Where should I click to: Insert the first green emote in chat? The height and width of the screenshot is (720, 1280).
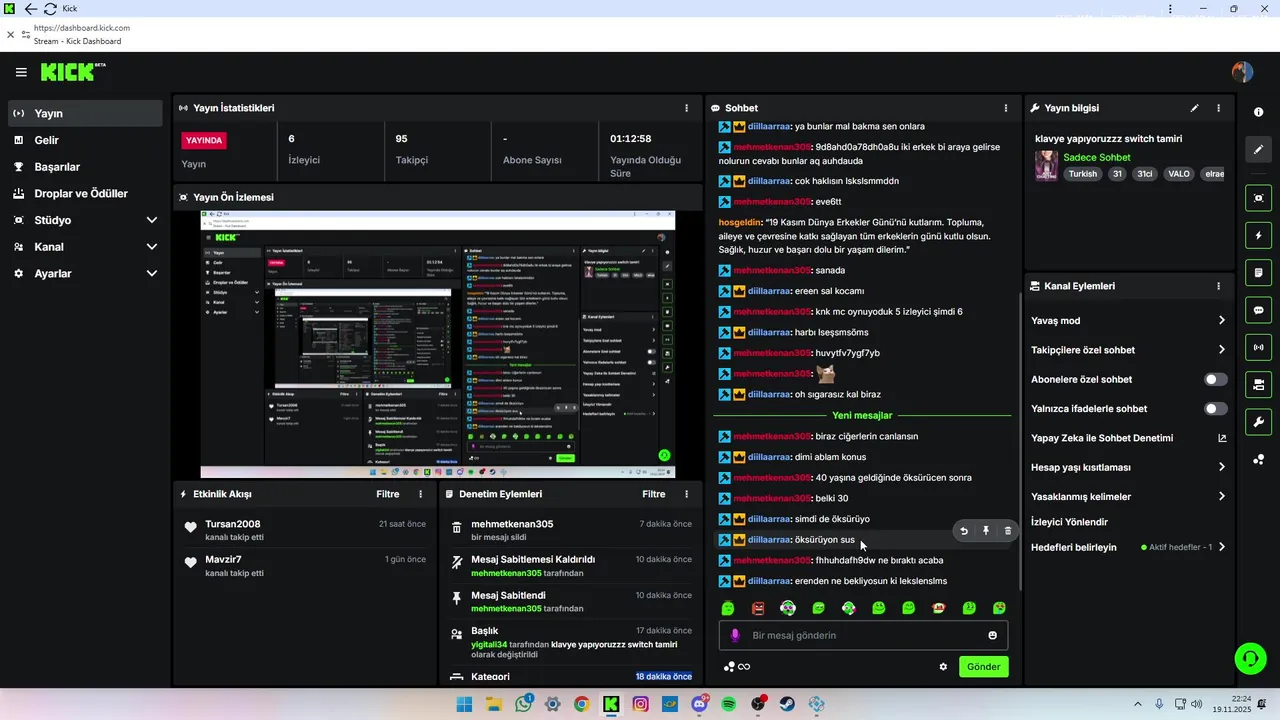(x=728, y=608)
